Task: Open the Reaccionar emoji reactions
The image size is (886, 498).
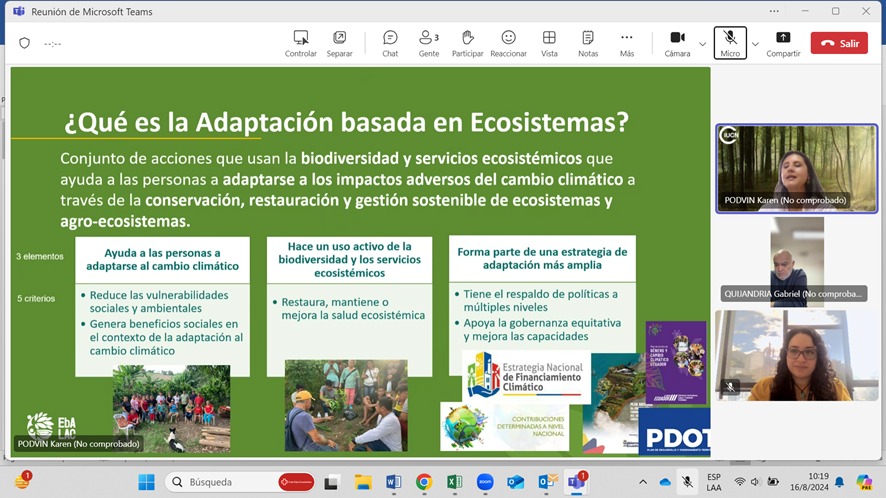Action: pyautogui.click(x=508, y=43)
